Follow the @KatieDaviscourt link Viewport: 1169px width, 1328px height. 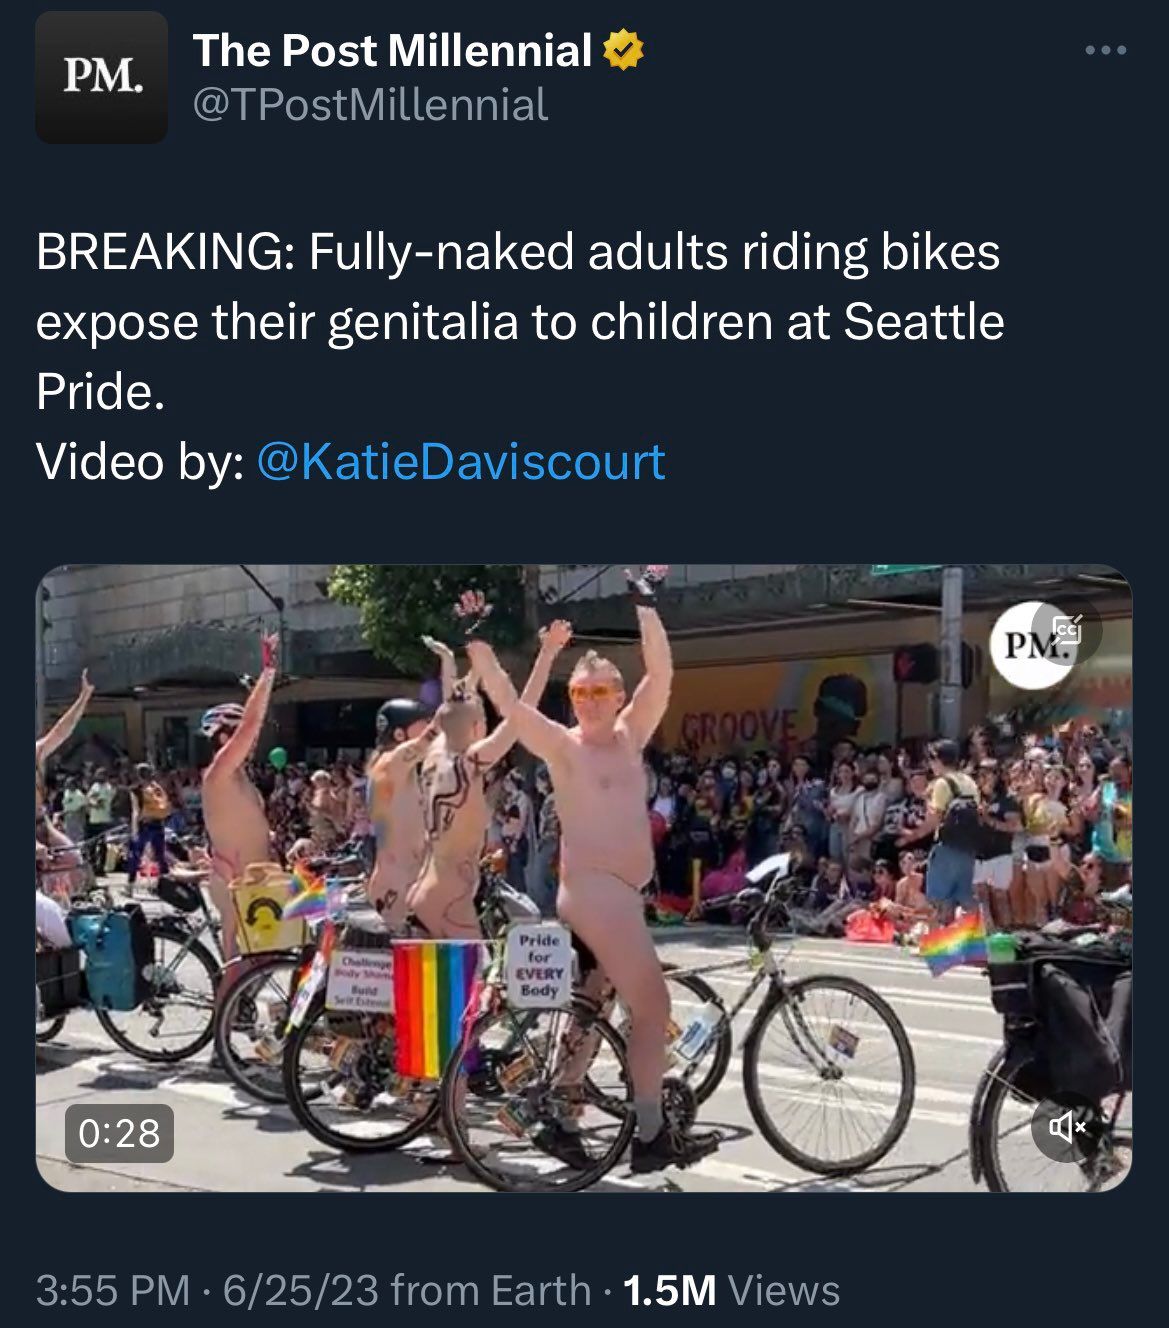[x=465, y=462]
